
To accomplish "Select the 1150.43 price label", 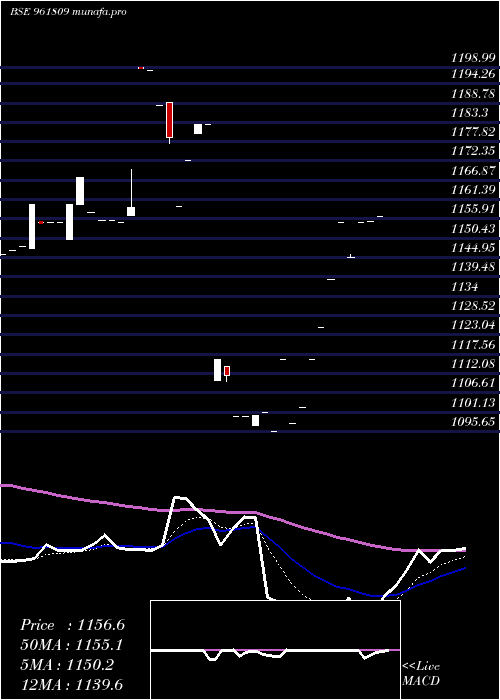I will coord(473,229).
